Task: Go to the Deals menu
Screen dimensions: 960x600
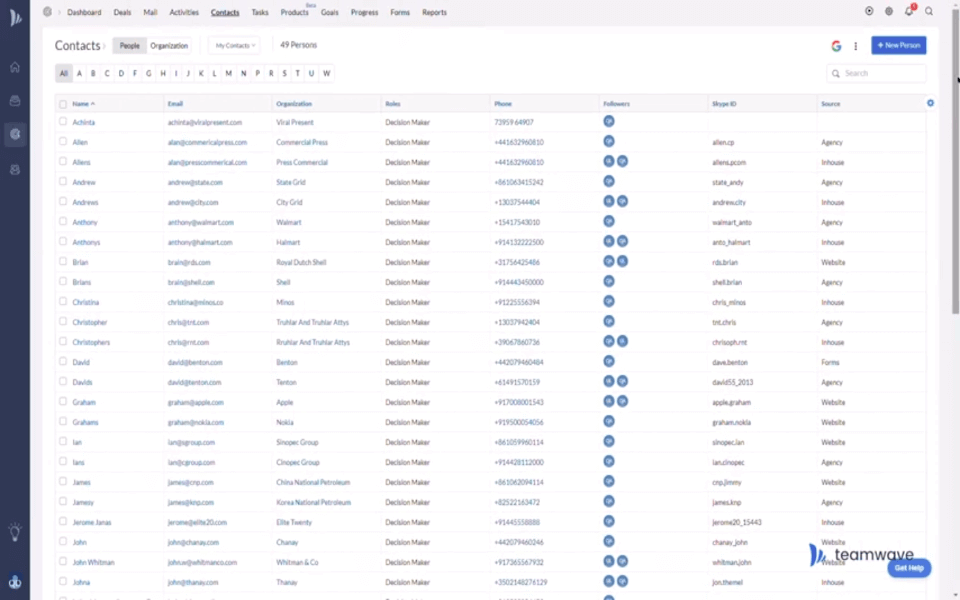Action: coord(122,12)
